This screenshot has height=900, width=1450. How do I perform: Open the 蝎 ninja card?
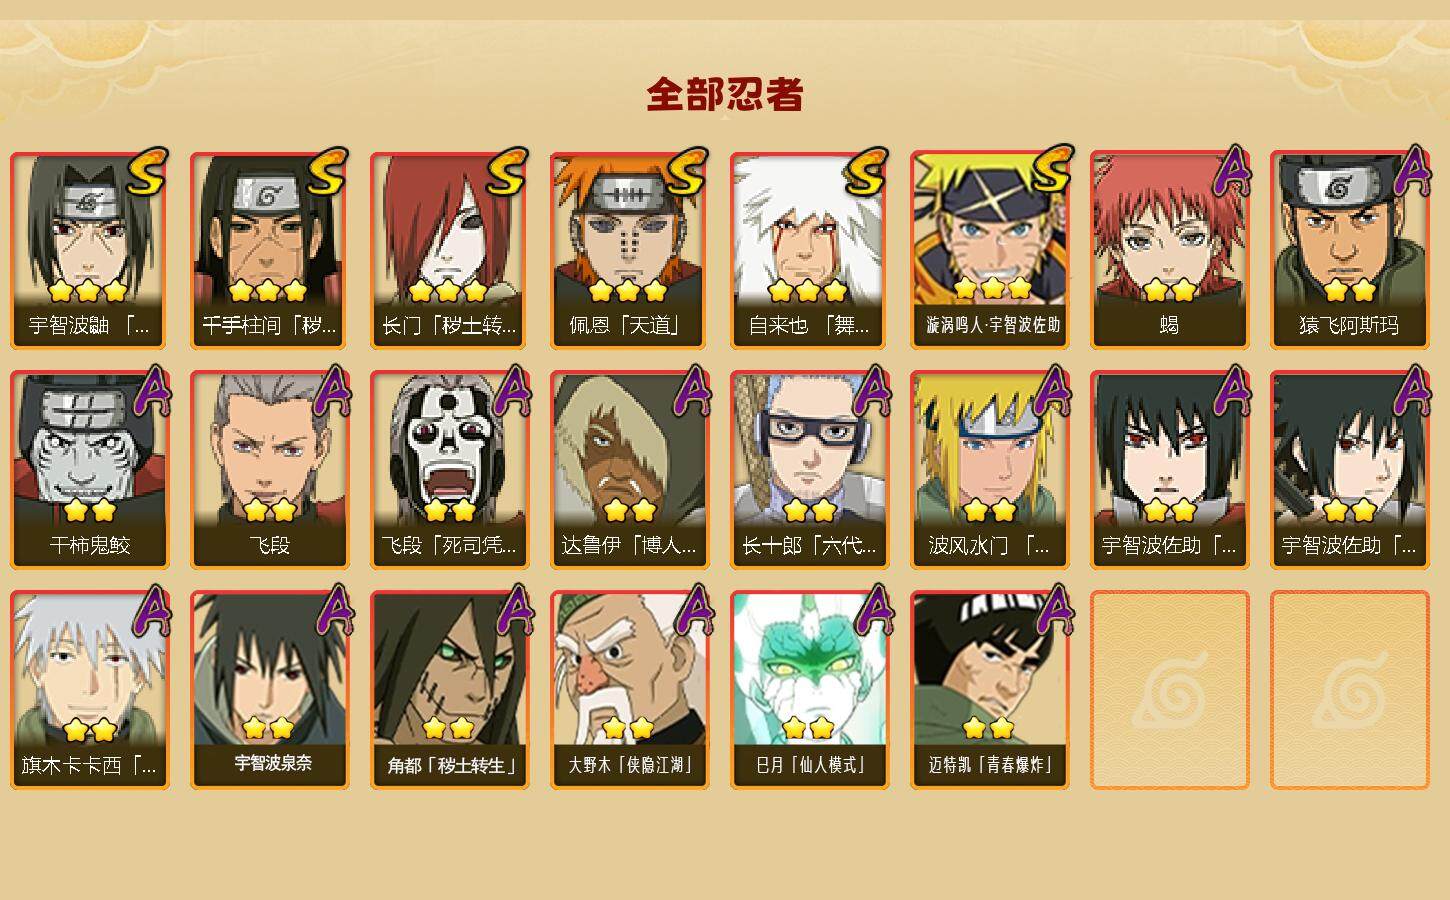pos(1169,250)
